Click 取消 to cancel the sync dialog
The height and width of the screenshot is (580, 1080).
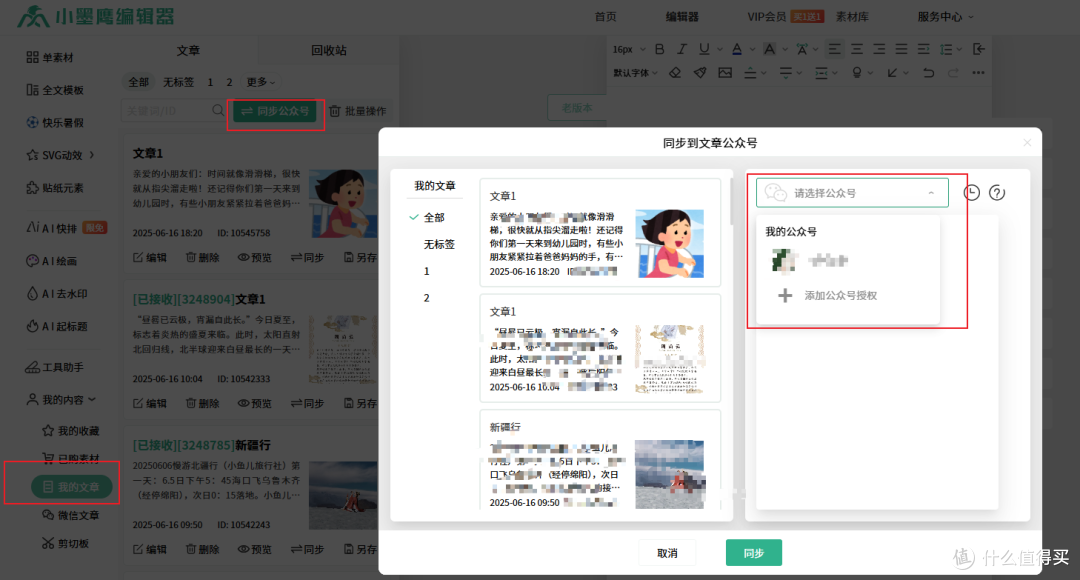pyautogui.click(x=667, y=552)
